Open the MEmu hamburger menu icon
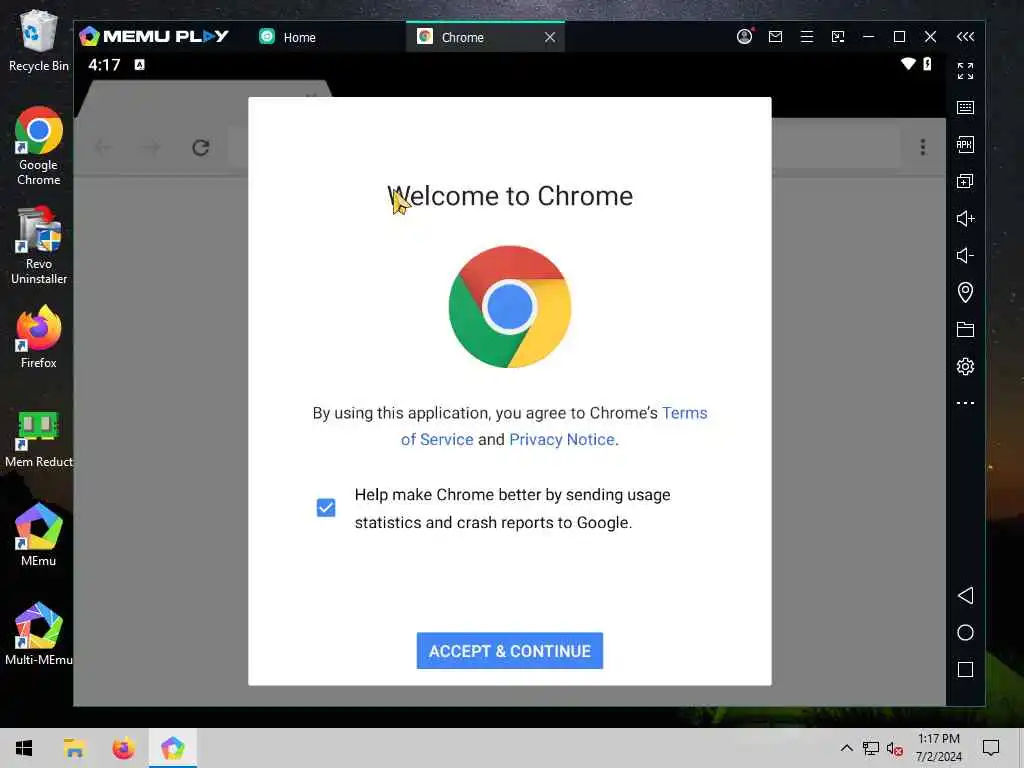The height and width of the screenshot is (768, 1024). pyautogui.click(x=807, y=37)
